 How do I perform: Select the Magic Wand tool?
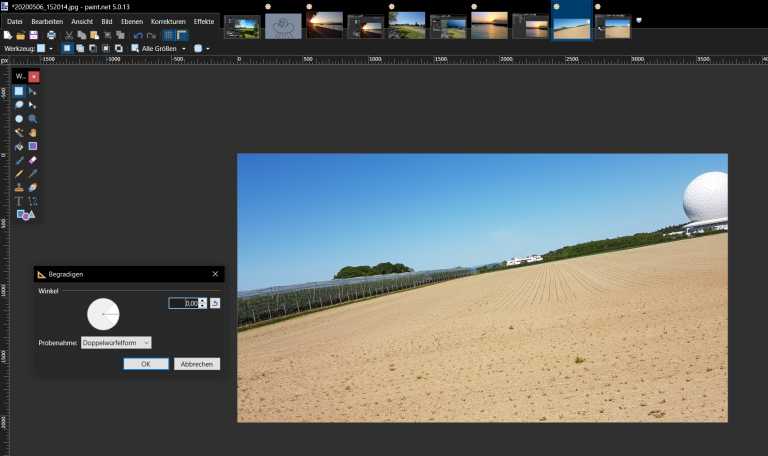tap(19, 132)
